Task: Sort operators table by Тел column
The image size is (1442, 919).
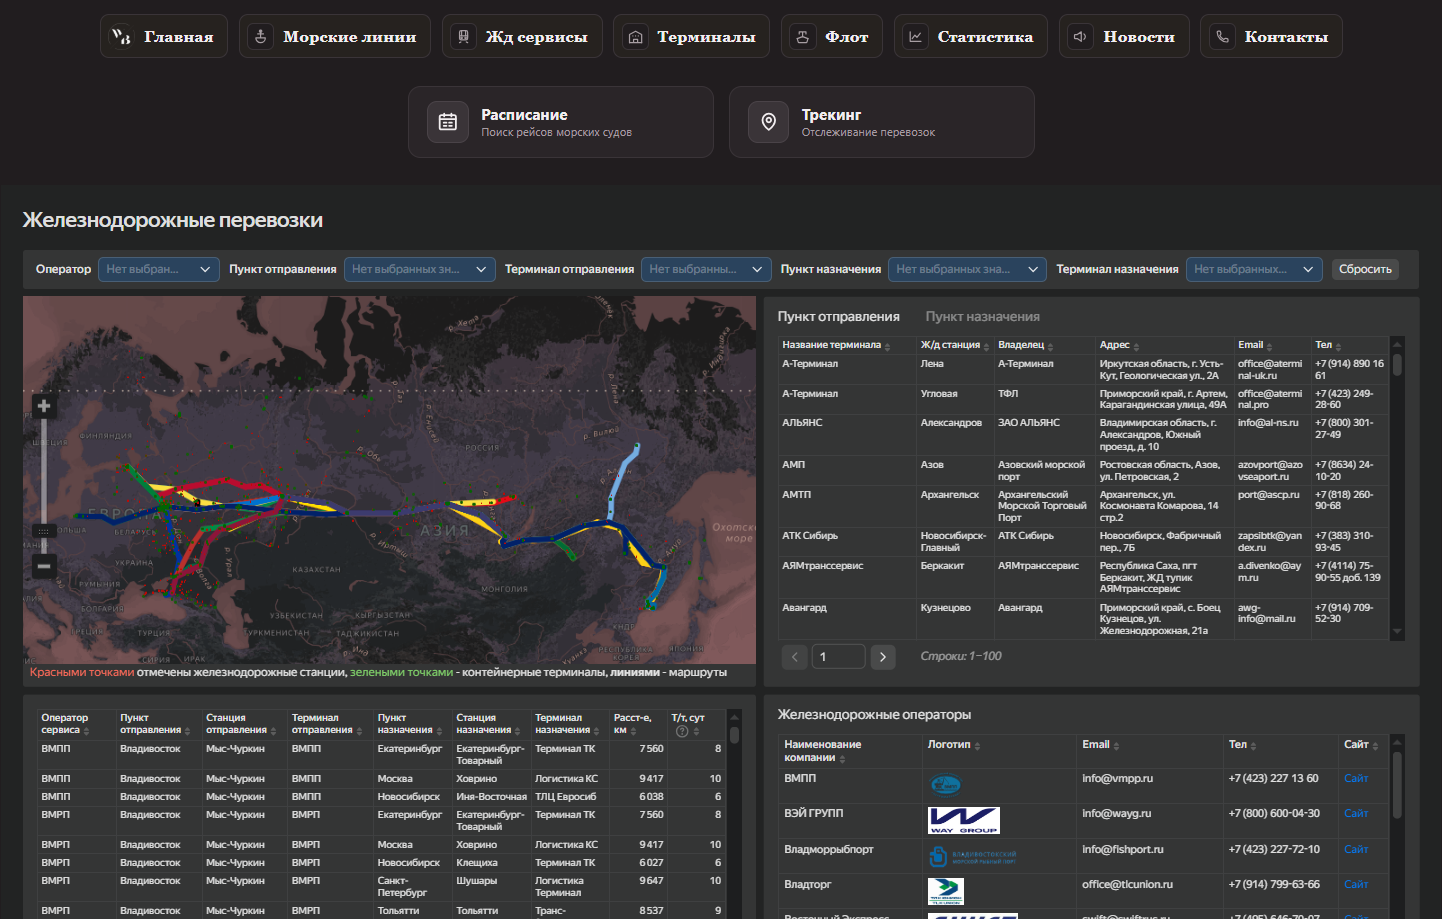Action: pyautogui.click(x=1241, y=745)
